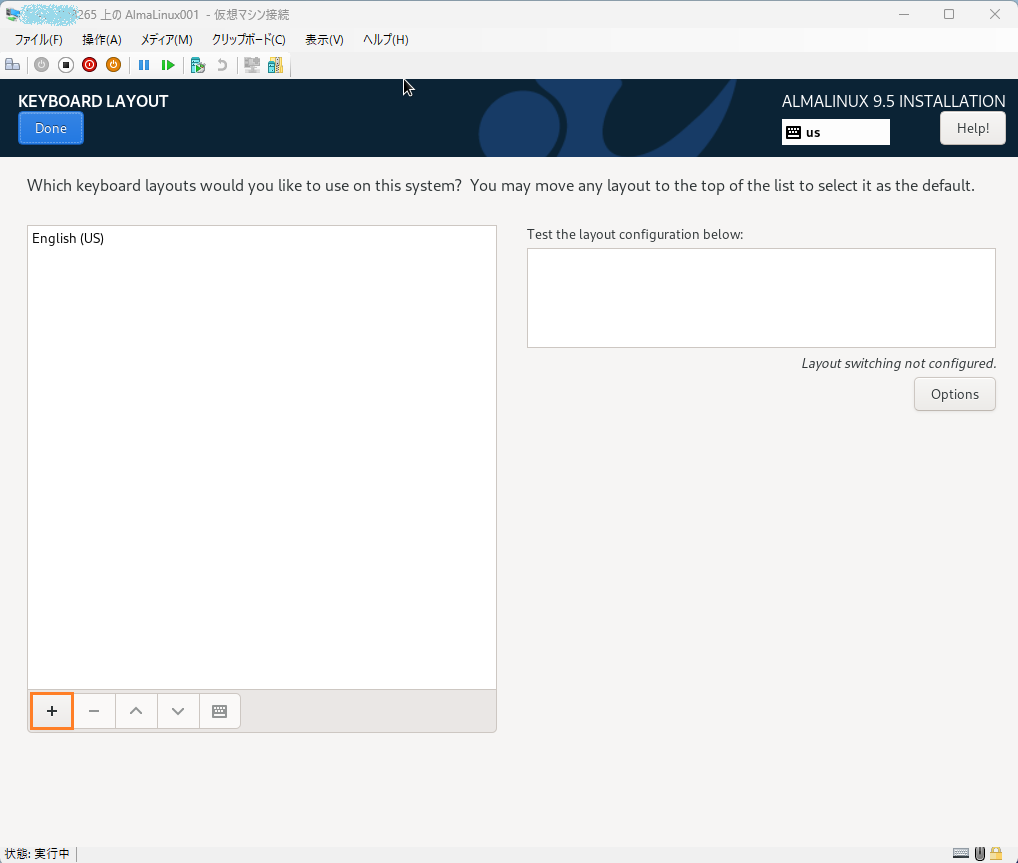Click the 'us' keyboard layout indicator

pos(836,132)
